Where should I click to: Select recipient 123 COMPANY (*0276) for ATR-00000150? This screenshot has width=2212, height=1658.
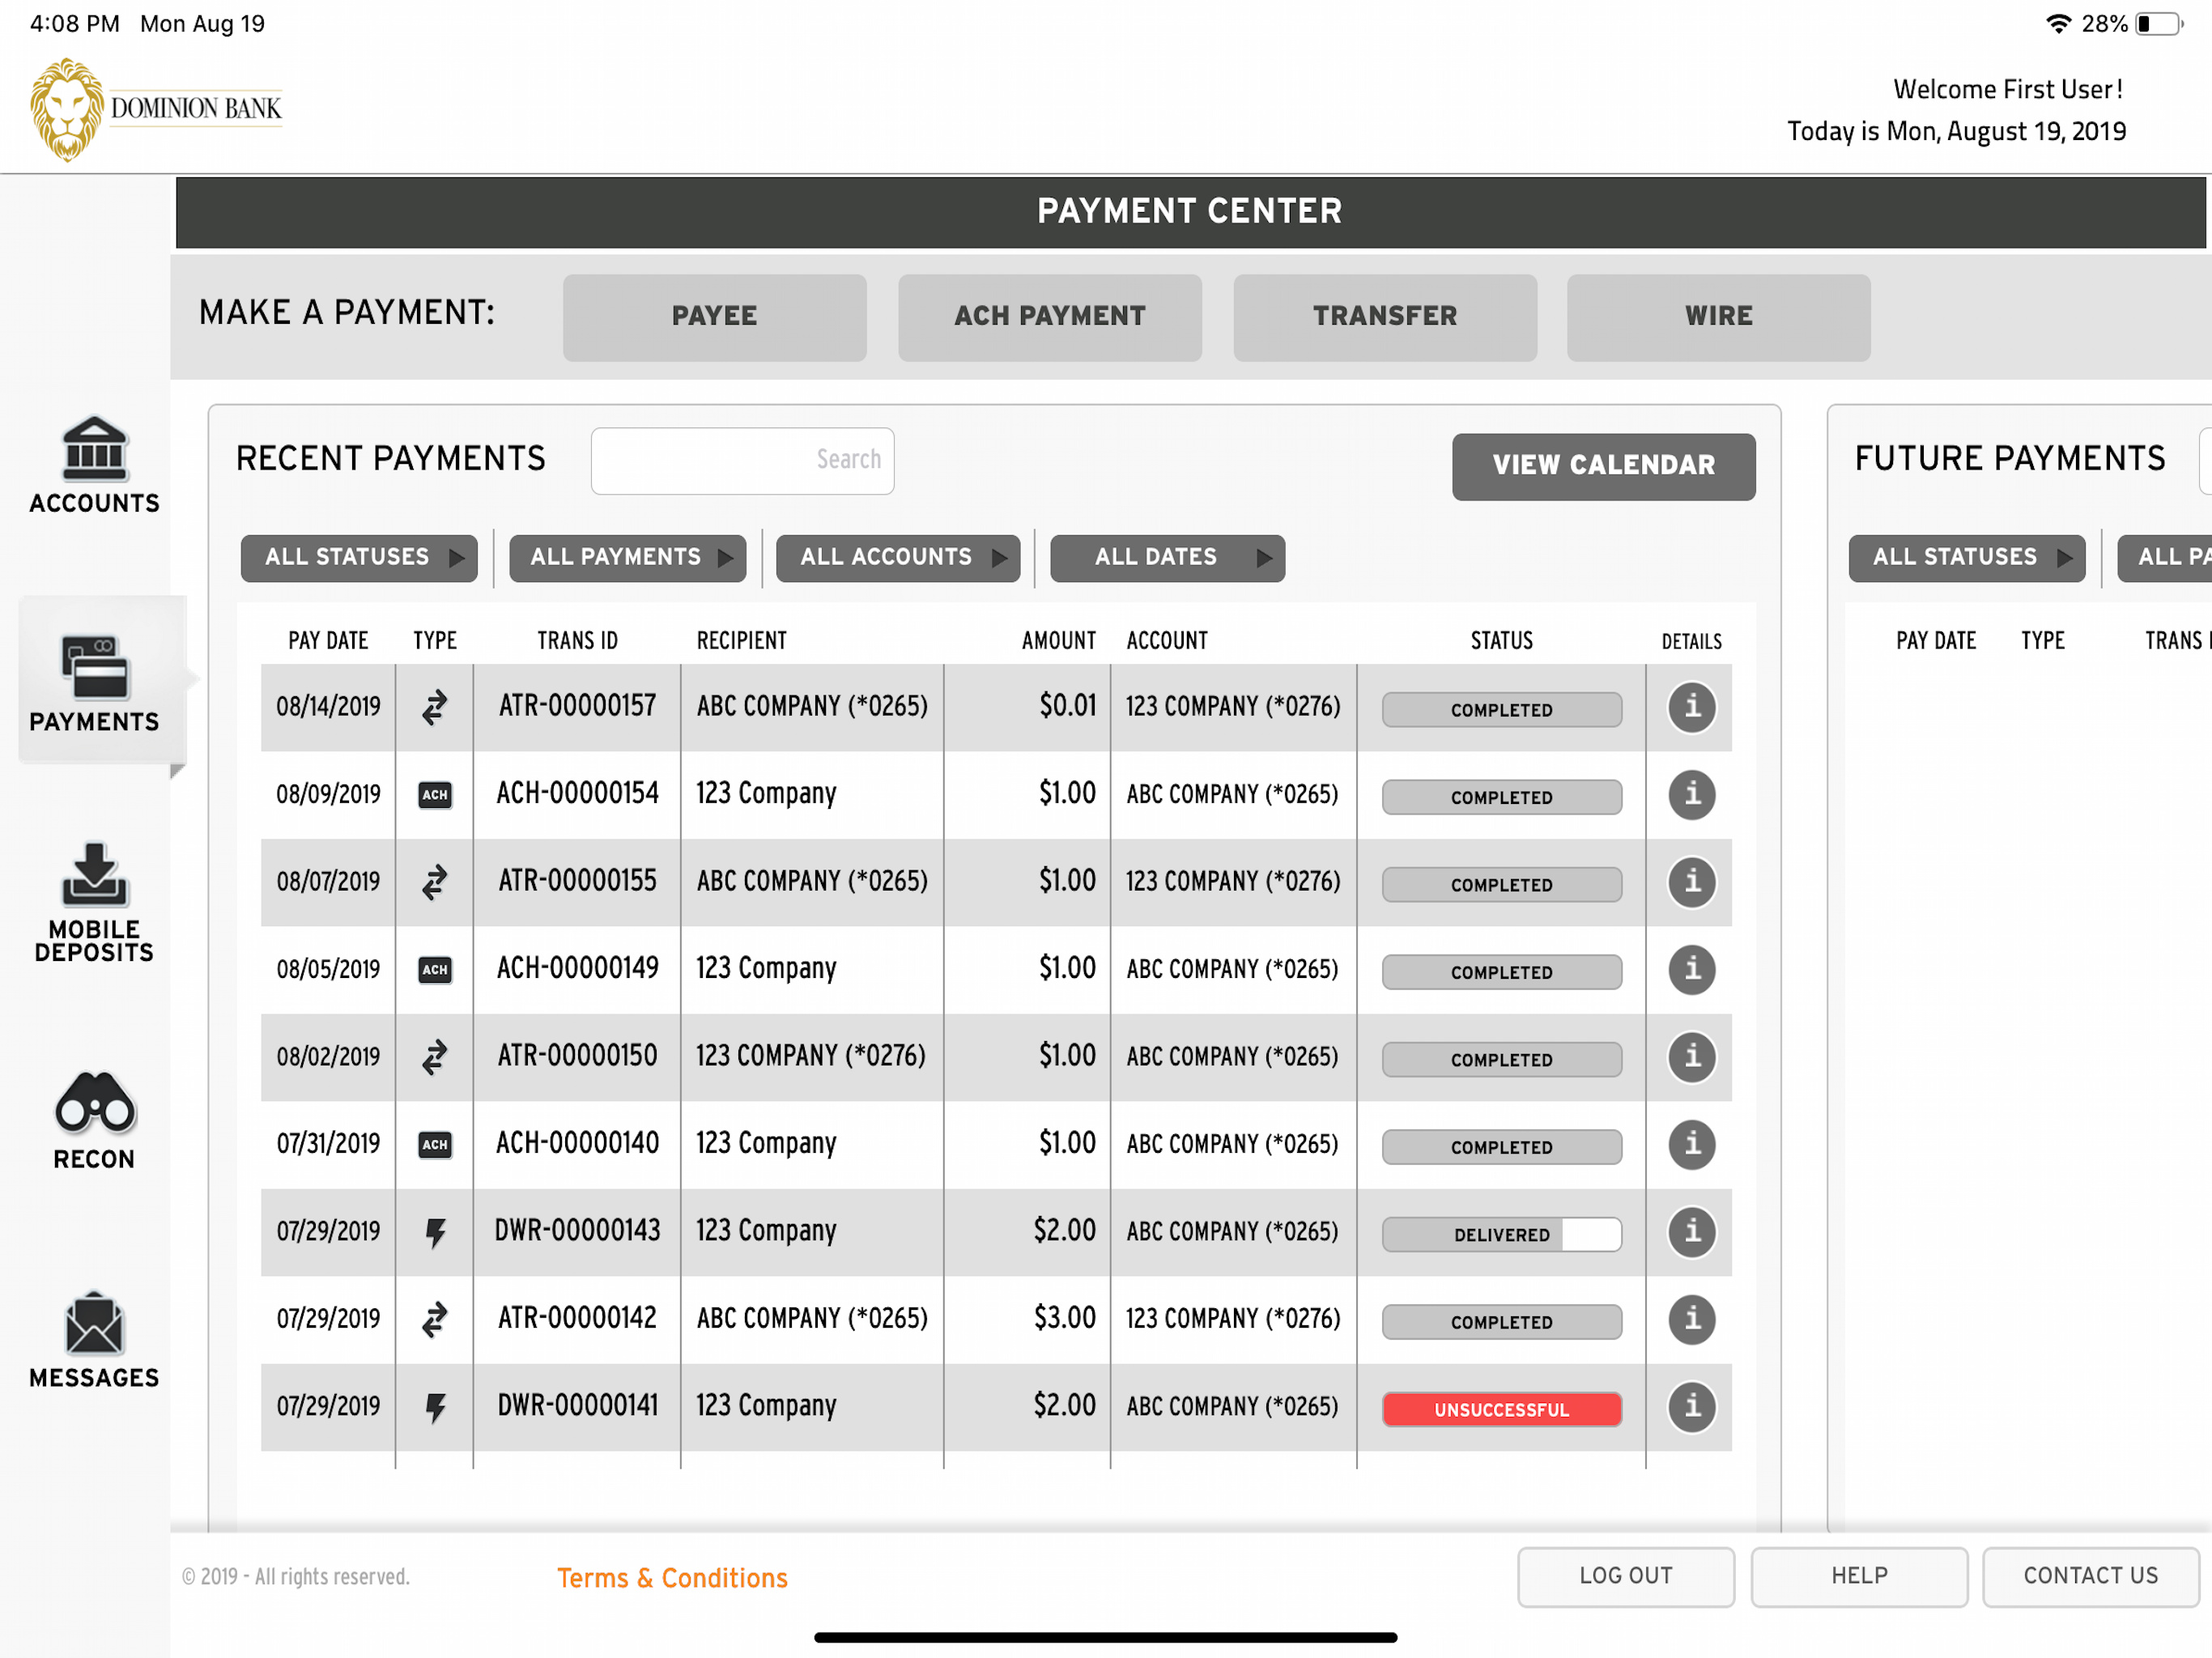coord(810,1056)
